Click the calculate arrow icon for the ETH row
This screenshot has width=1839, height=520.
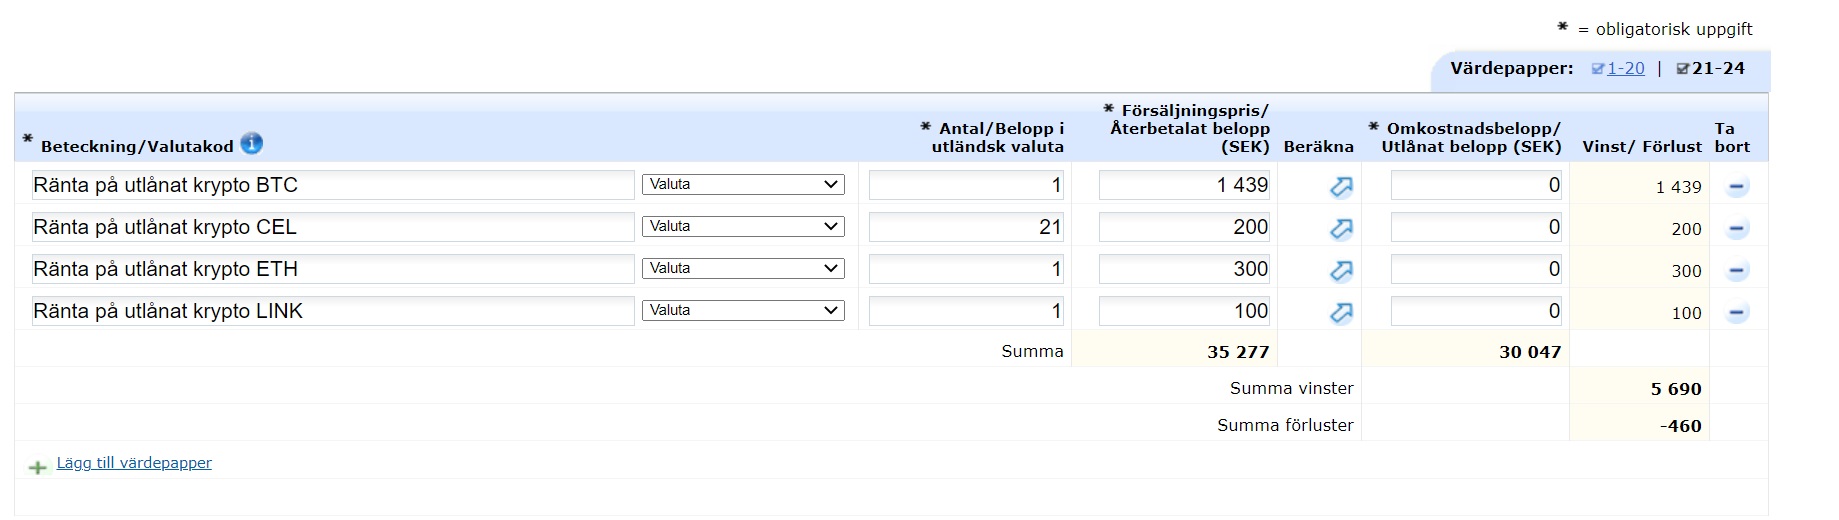1341,271
